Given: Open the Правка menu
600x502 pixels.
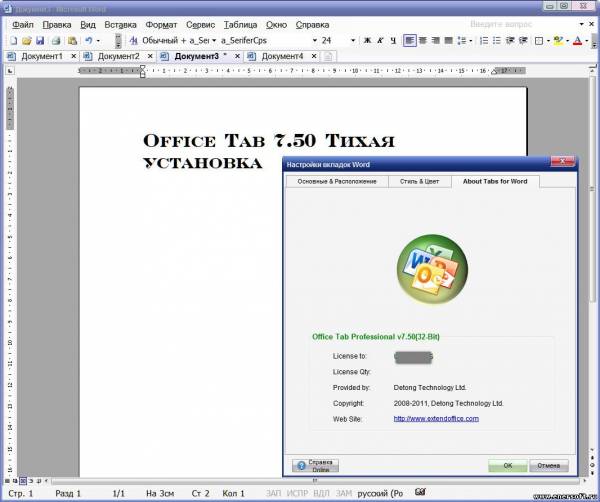Looking at the screenshot, I should tap(57, 25).
